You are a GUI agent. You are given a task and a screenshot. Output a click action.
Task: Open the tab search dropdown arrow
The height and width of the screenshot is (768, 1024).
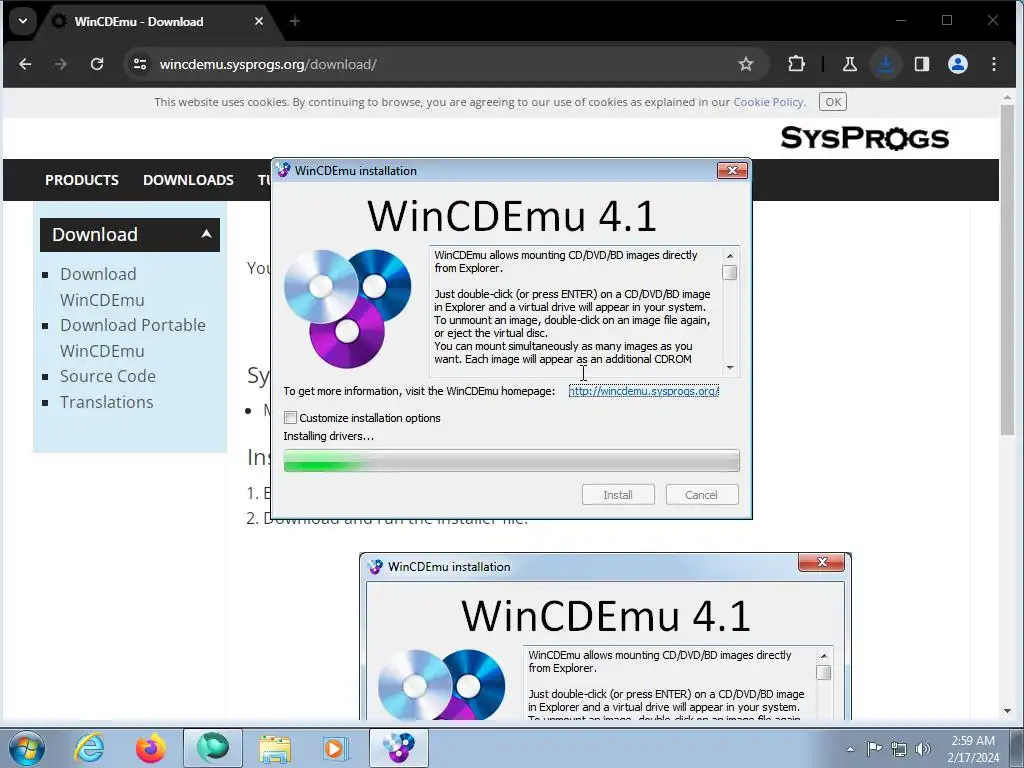click(x=23, y=21)
